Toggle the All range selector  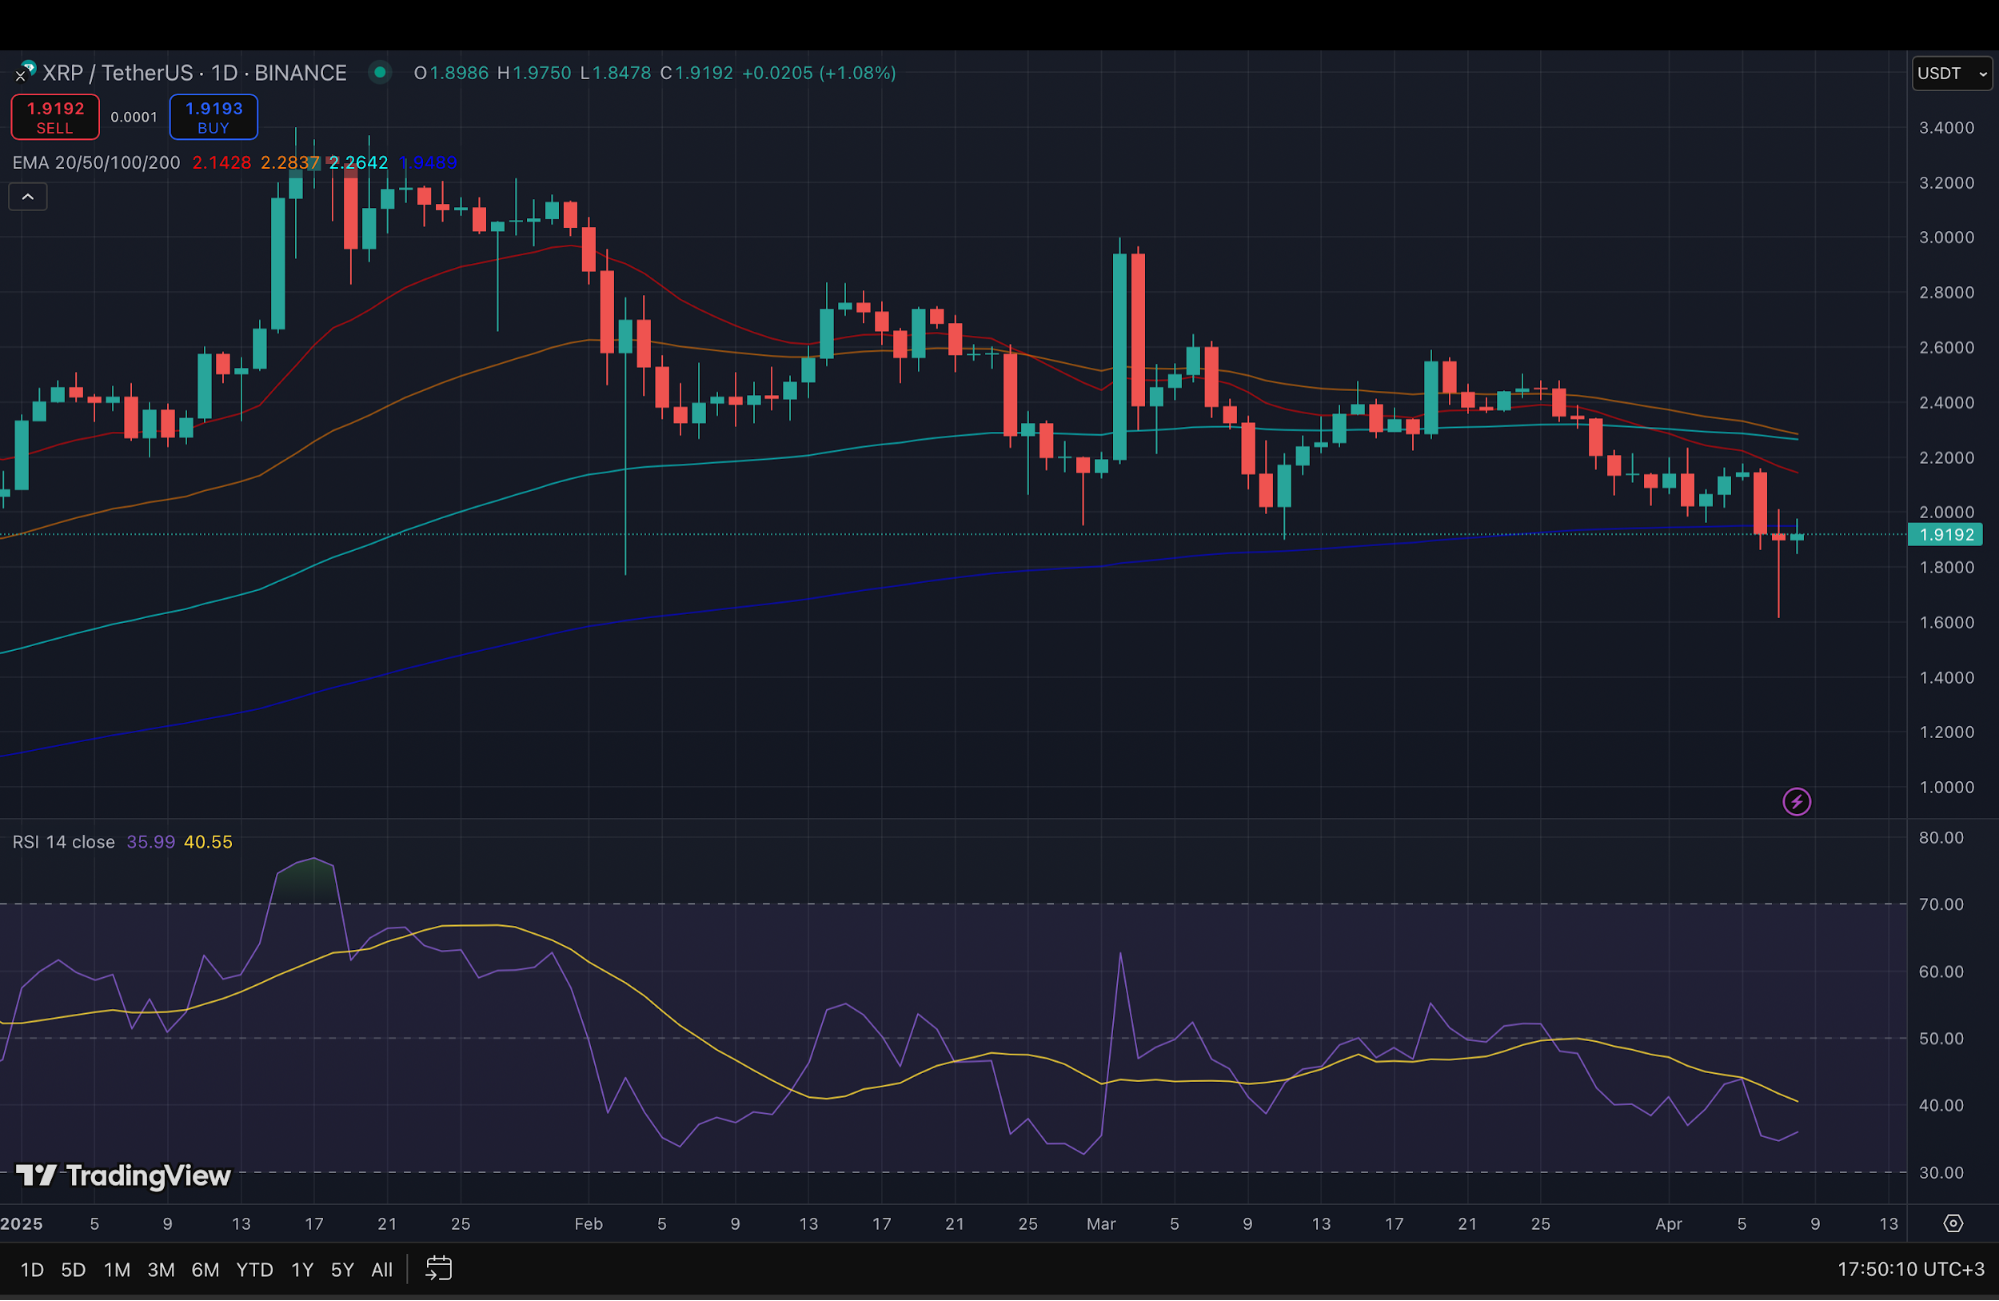pyautogui.click(x=381, y=1268)
